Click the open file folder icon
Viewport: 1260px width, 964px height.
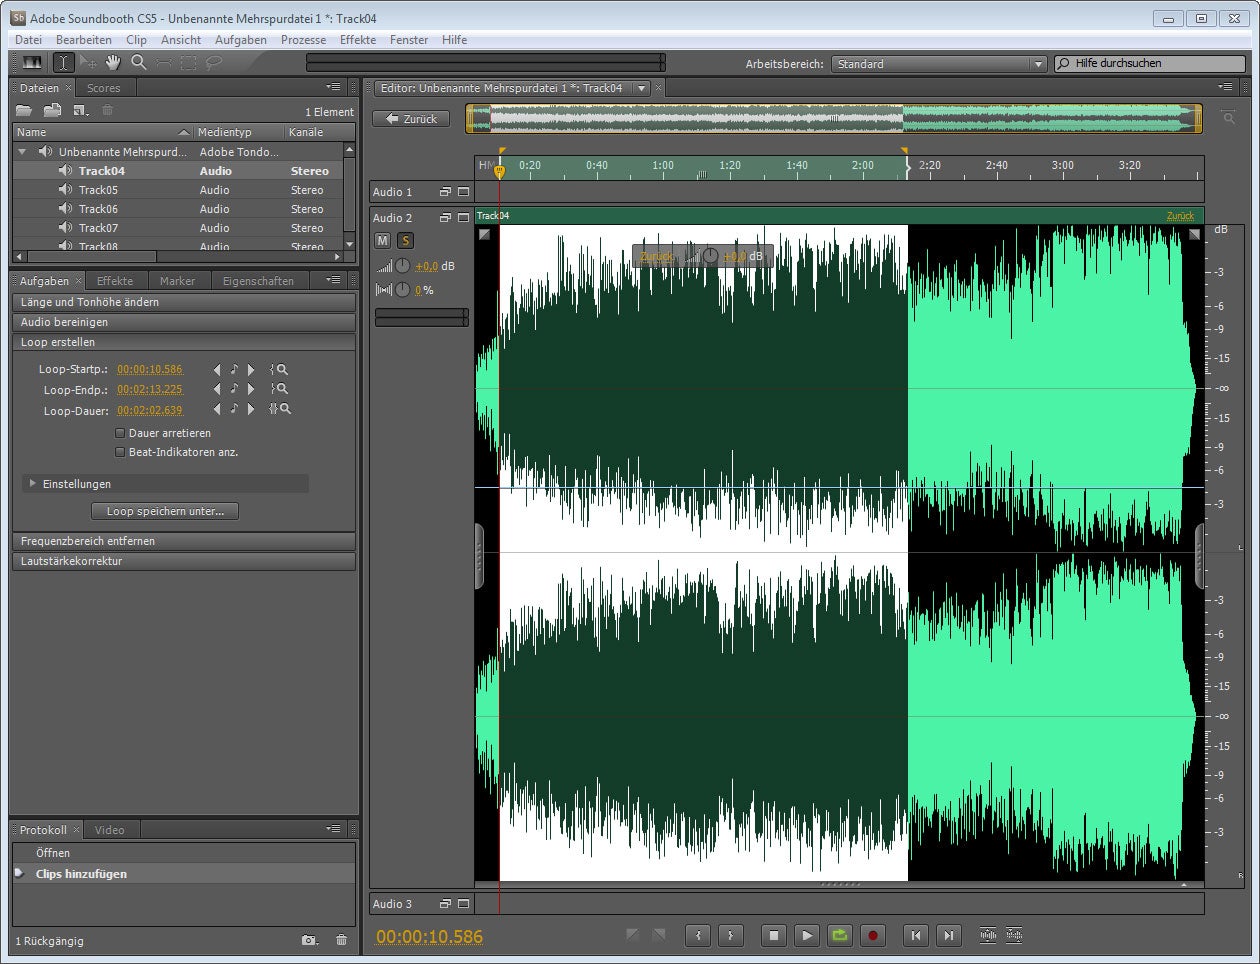(24, 111)
